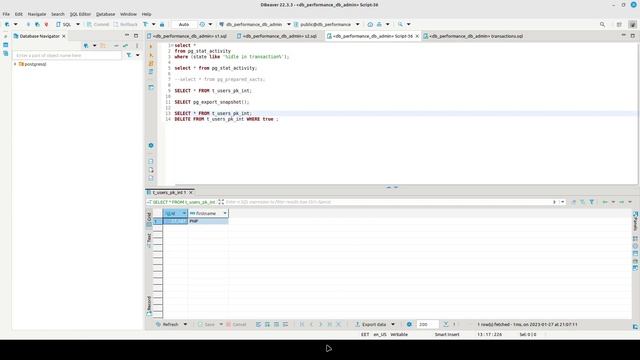Switch to the transactions.sql editor tab
Image resolution: width=640 pixels, height=360 pixels.
coord(473,36)
